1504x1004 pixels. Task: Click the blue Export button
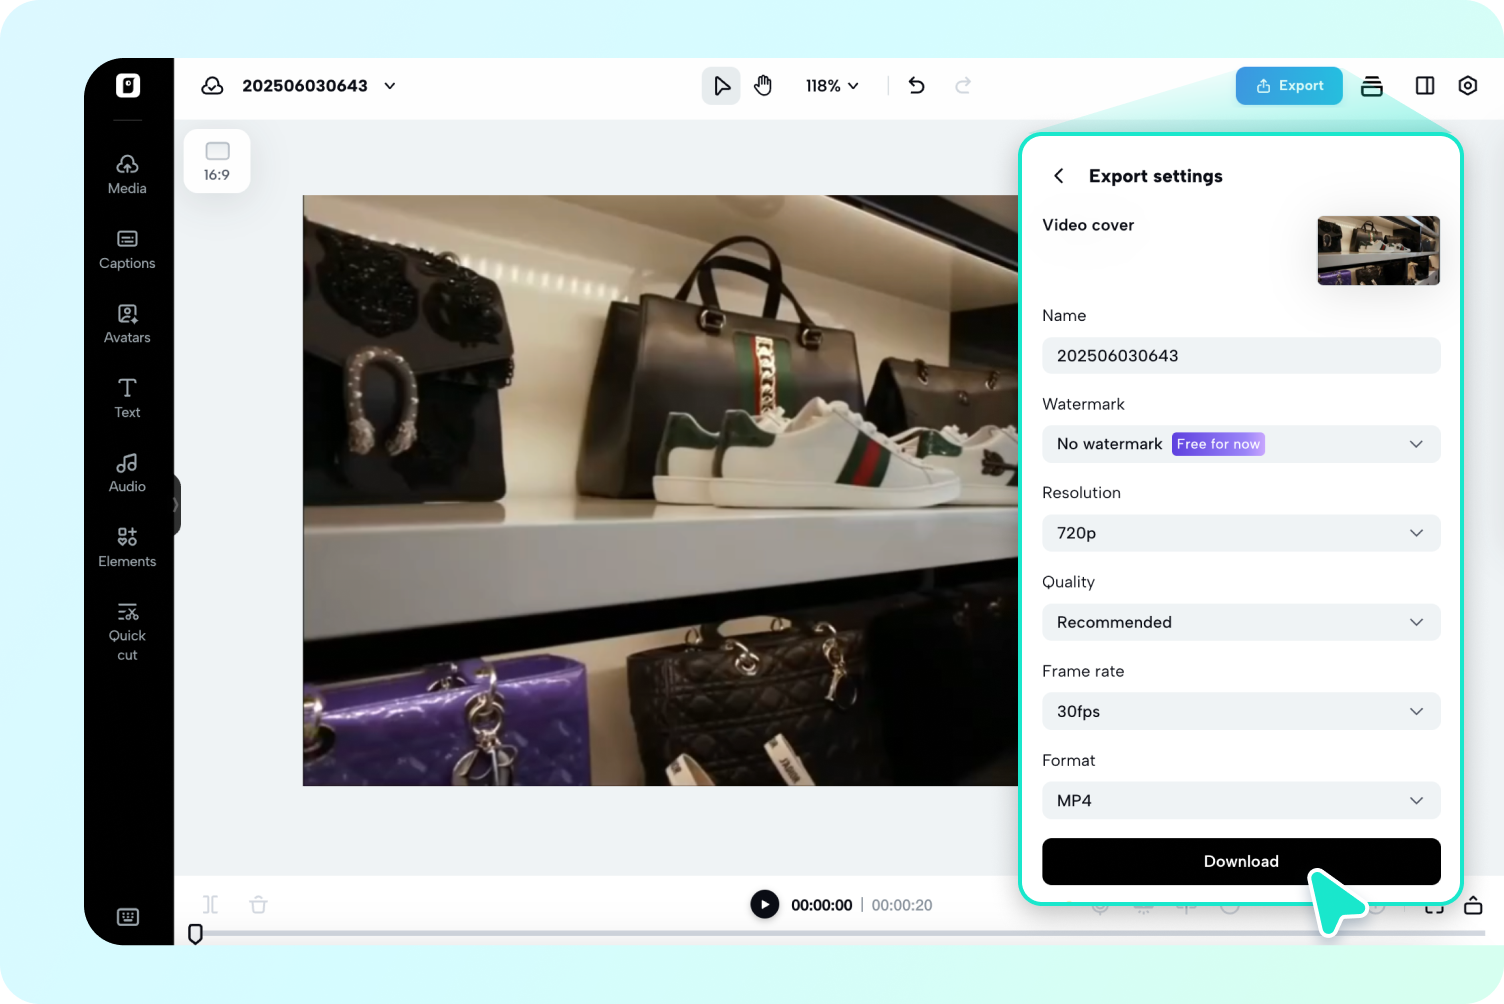[x=1288, y=86]
